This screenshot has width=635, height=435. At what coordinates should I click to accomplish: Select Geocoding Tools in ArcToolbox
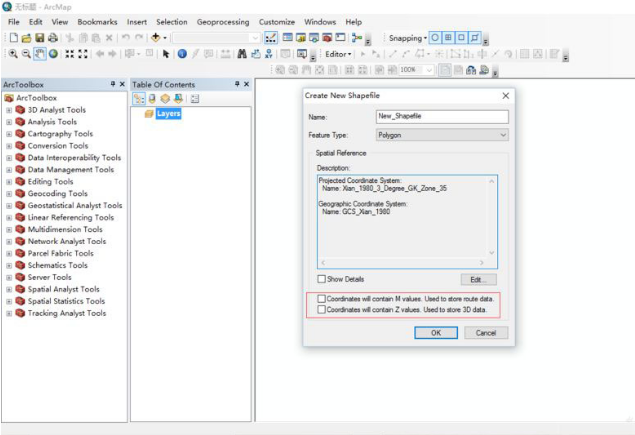click(x=58, y=194)
